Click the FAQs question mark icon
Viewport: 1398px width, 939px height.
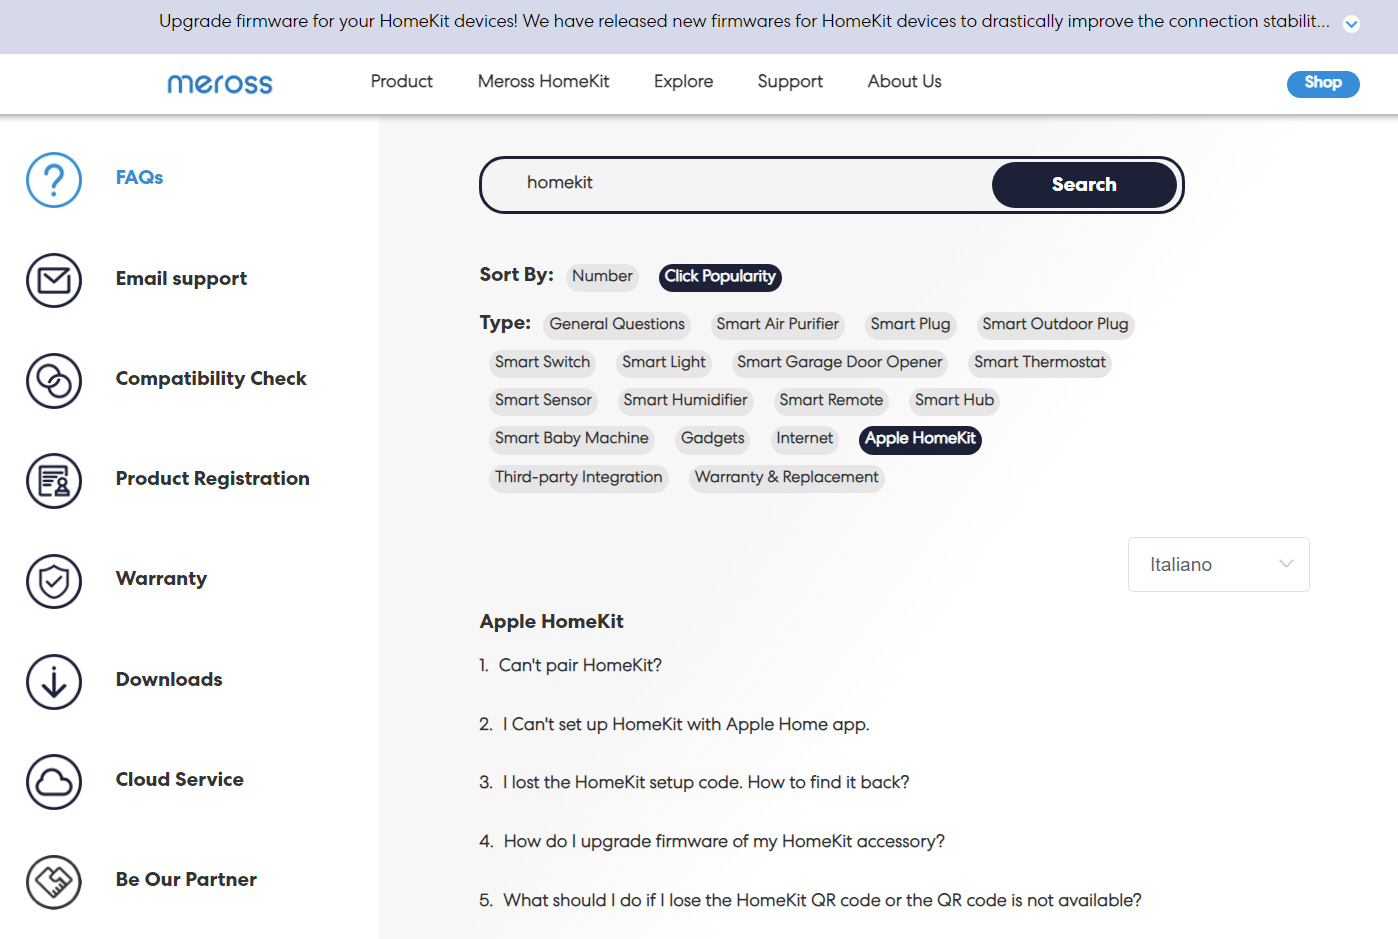point(54,180)
